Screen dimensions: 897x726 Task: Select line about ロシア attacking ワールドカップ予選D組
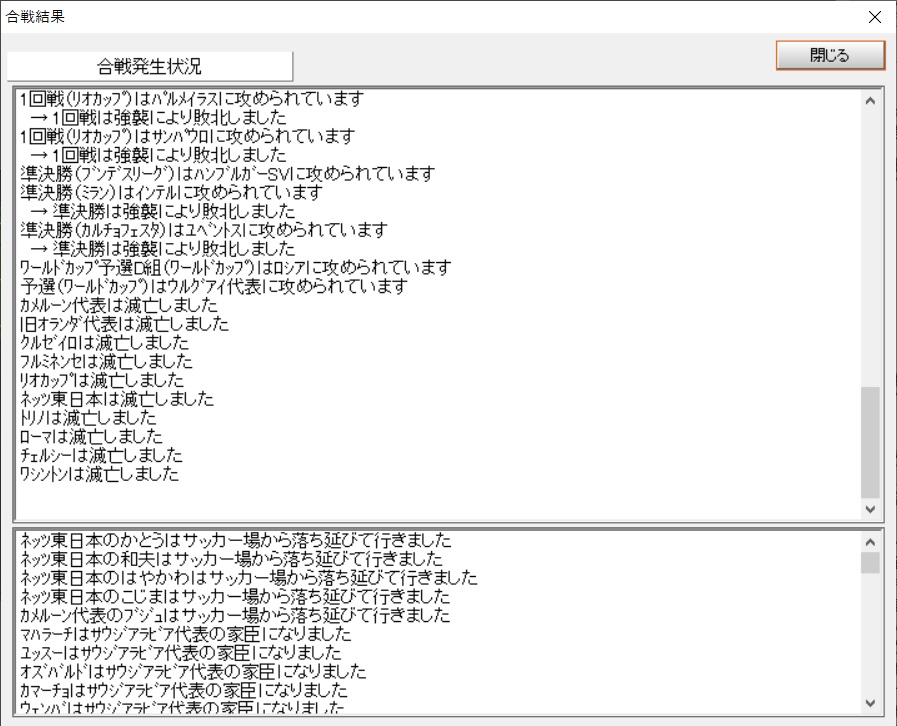point(235,268)
